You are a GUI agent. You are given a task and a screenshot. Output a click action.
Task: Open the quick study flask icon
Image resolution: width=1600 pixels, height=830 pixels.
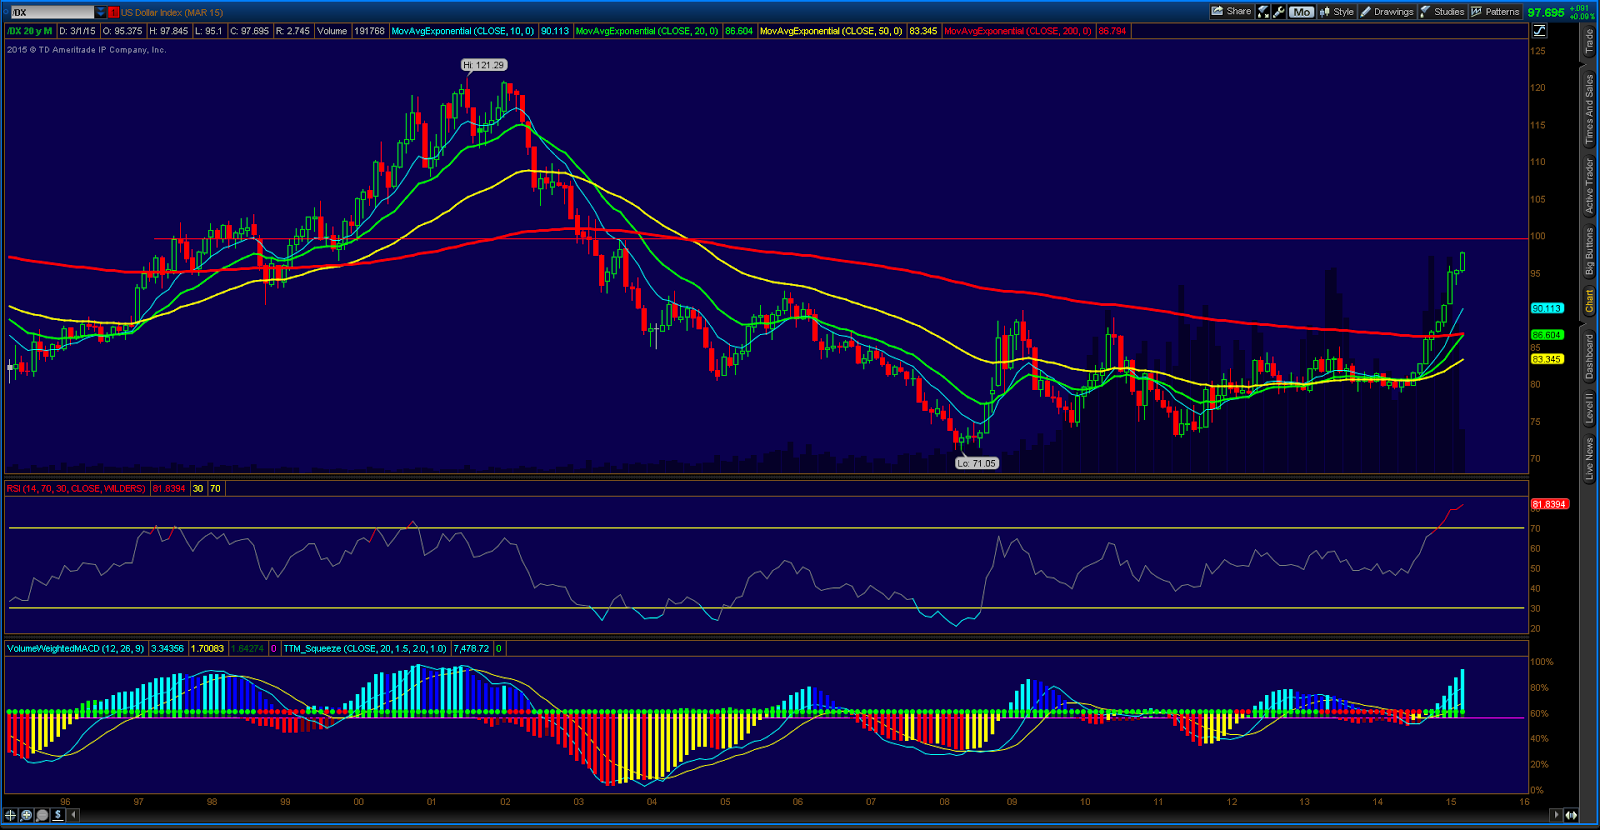point(1264,12)
